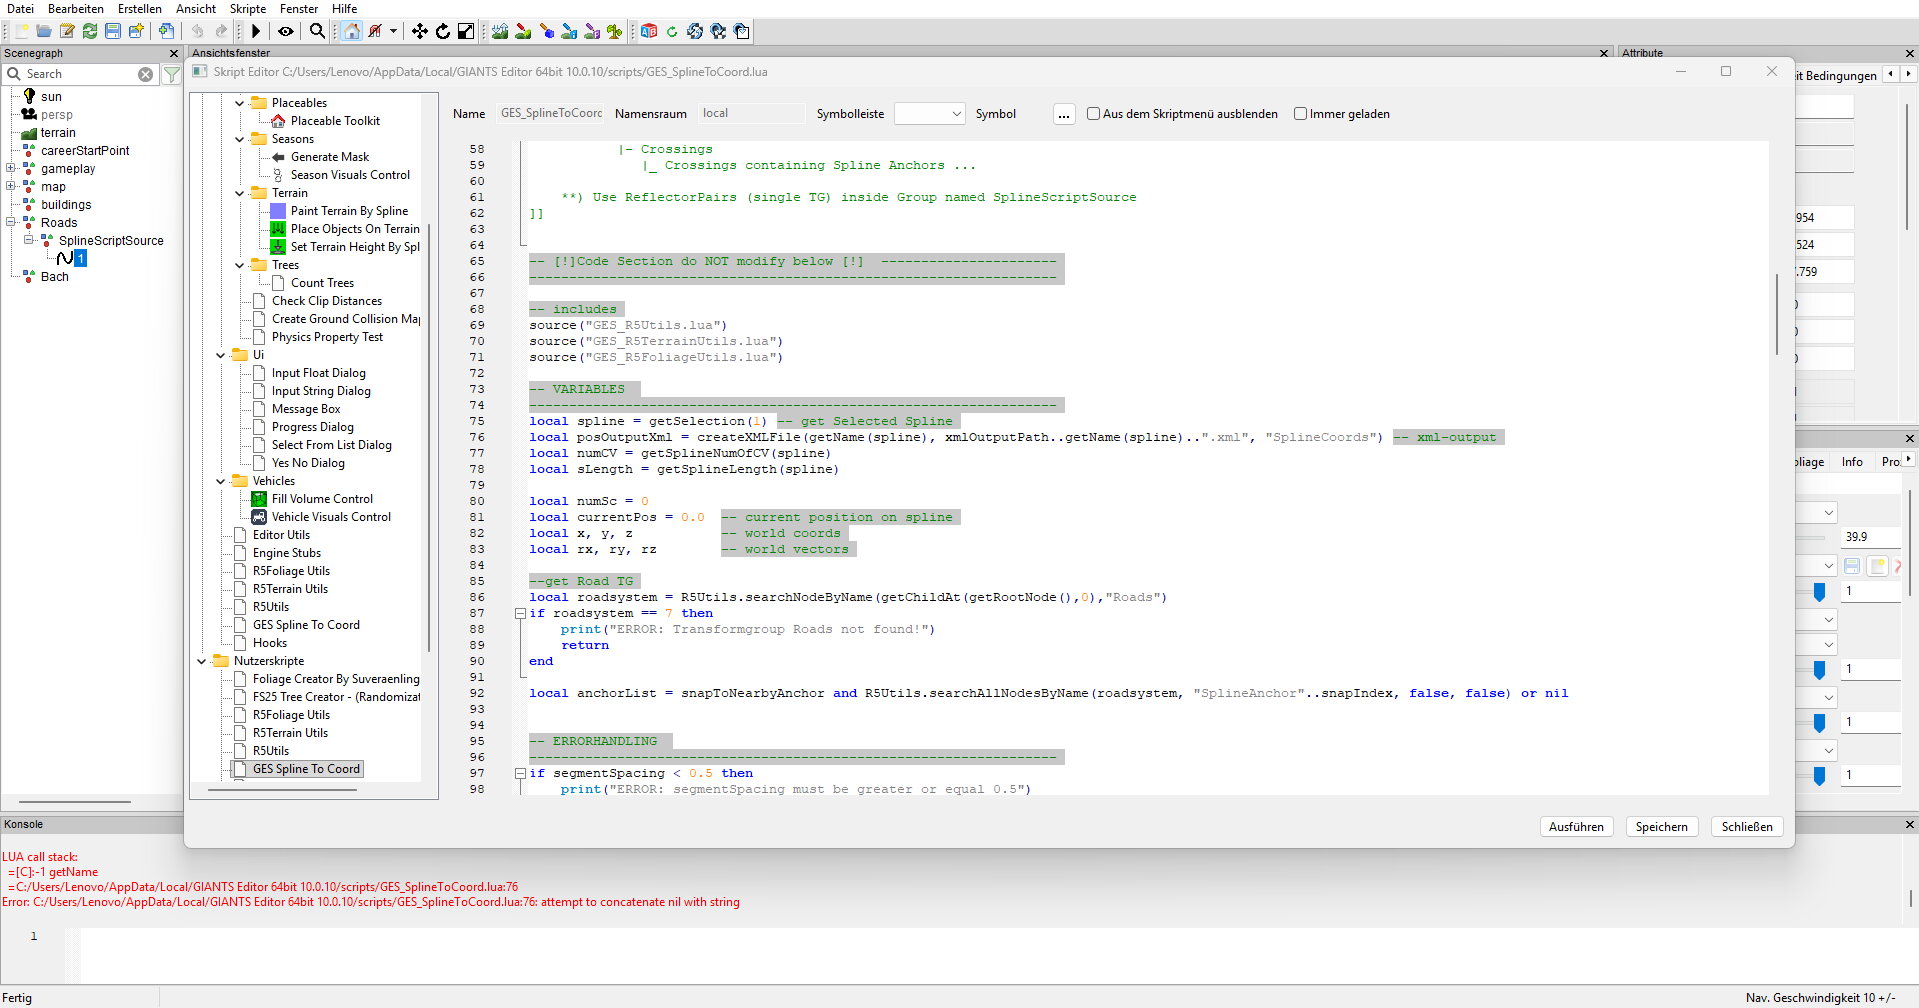
Task: Open the Erstellen menu
Action: (140, 9)
